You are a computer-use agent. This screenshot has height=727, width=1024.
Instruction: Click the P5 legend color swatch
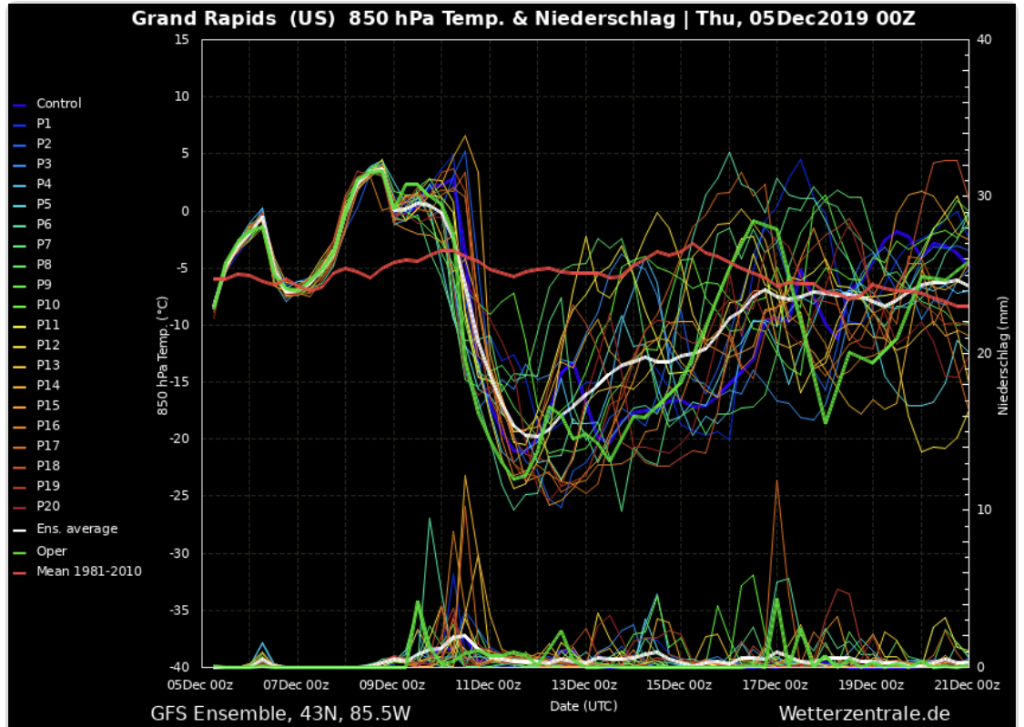pyautogui.click(x=20, y=206)
